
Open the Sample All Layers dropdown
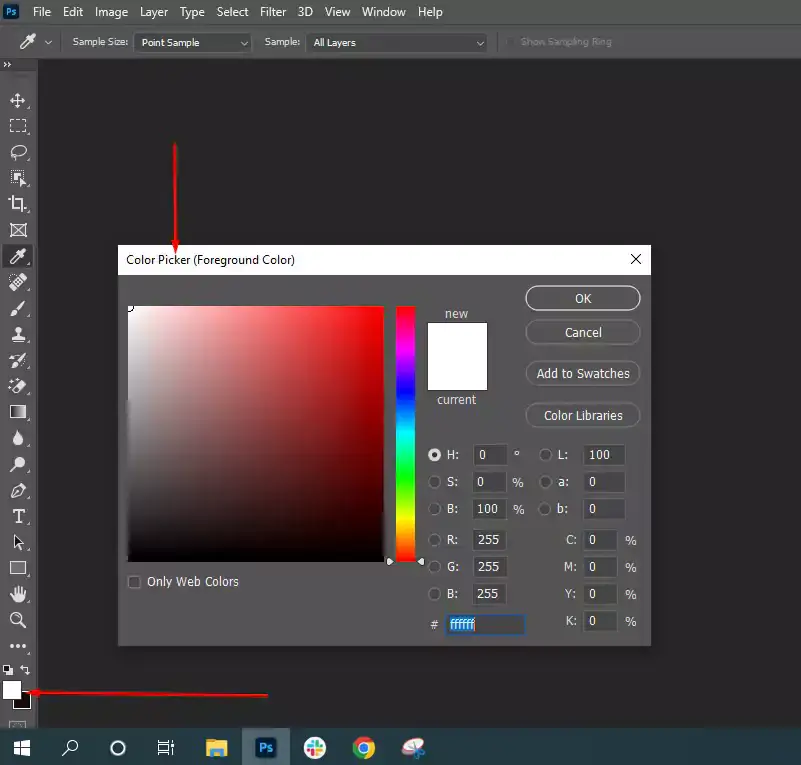(396, 42)
